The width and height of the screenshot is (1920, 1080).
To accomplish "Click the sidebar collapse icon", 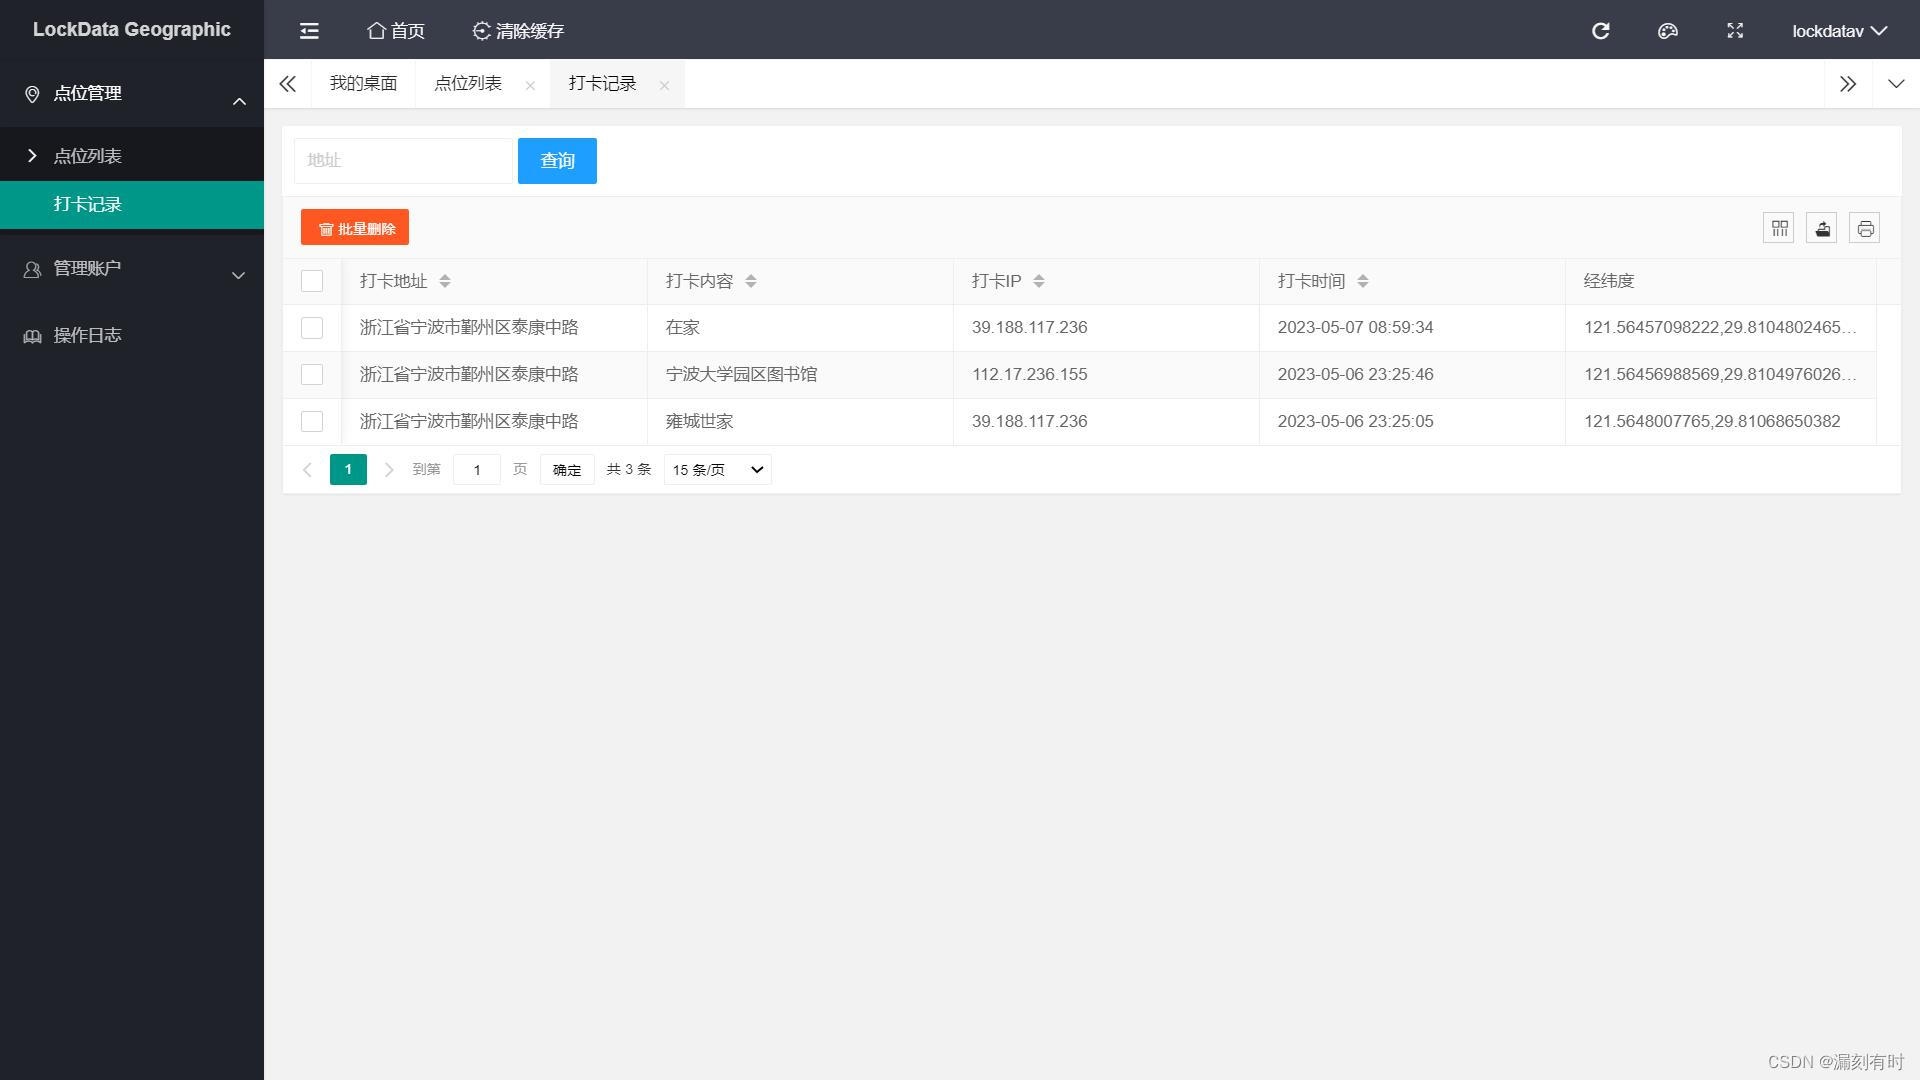I will coord(309,29).
